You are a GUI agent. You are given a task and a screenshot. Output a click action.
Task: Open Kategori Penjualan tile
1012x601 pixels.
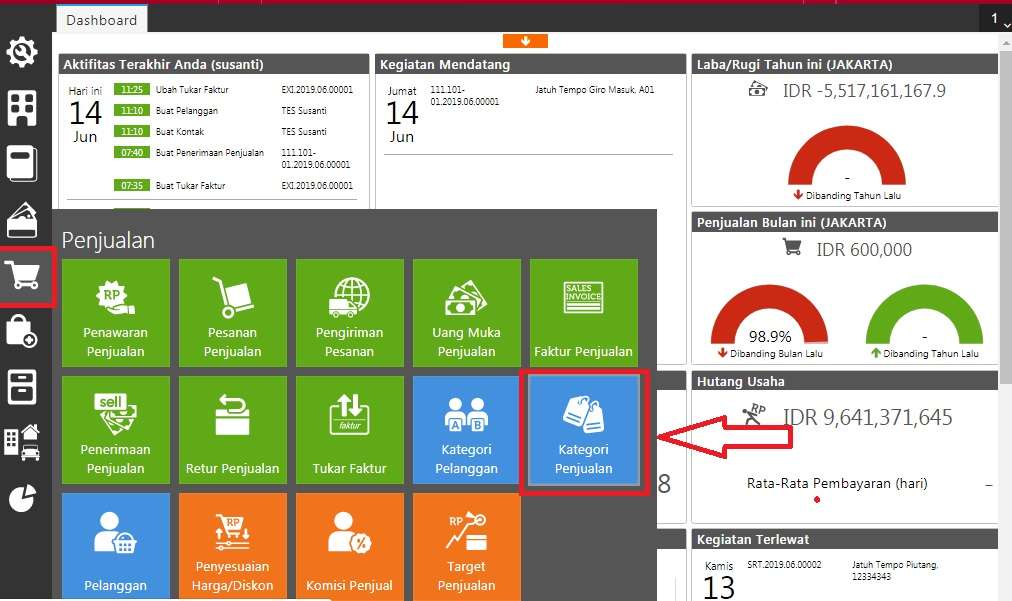(583, 431)
